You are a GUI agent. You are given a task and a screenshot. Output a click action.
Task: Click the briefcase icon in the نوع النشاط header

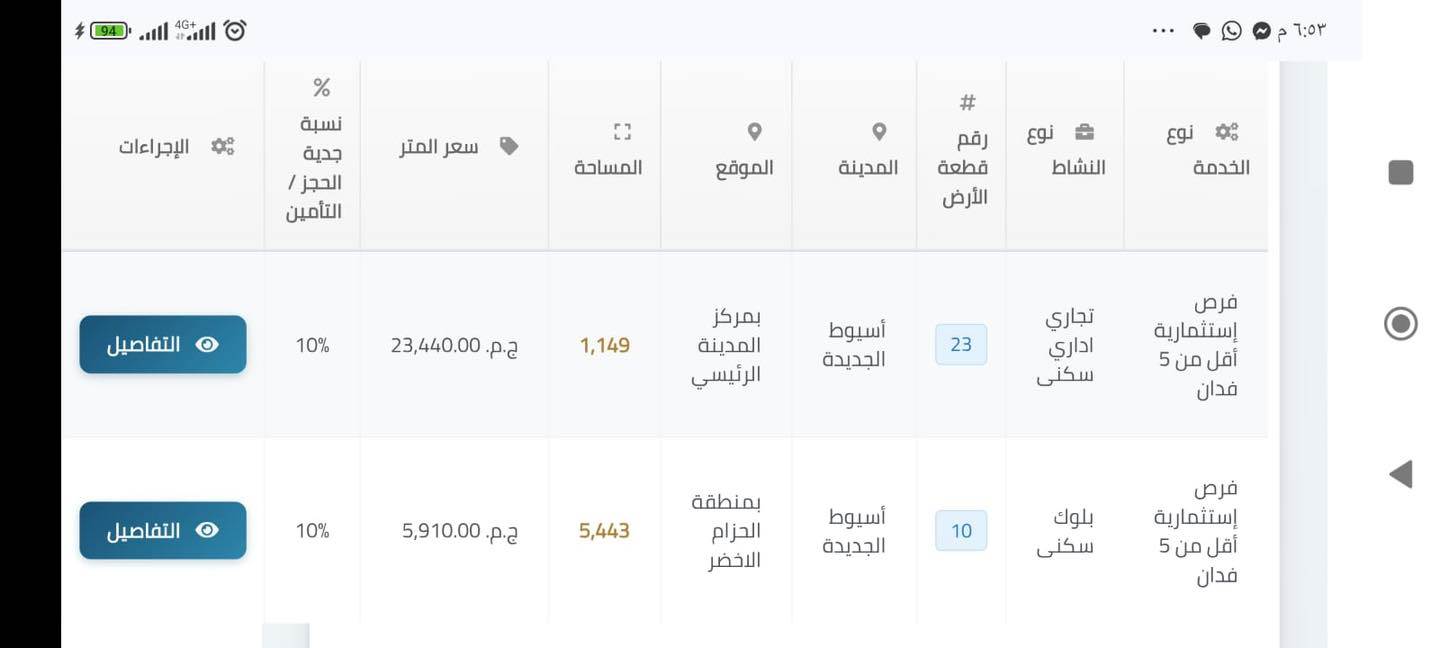[1084, 132]
